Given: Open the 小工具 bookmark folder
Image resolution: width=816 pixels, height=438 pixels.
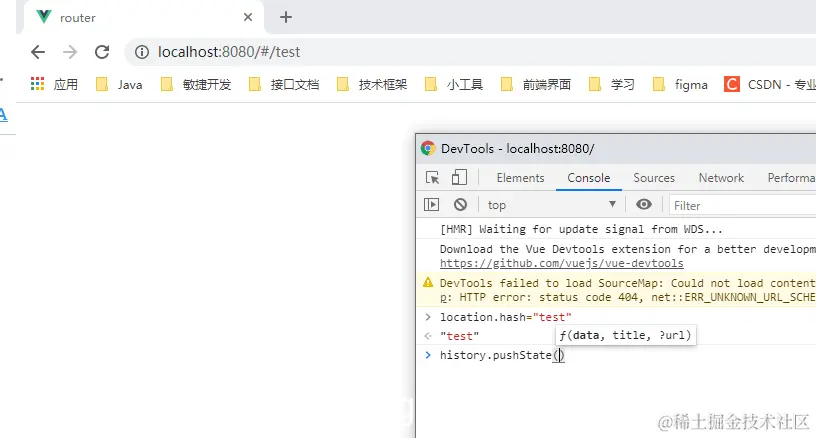Looking at the screenshot, I should (454, 84).
